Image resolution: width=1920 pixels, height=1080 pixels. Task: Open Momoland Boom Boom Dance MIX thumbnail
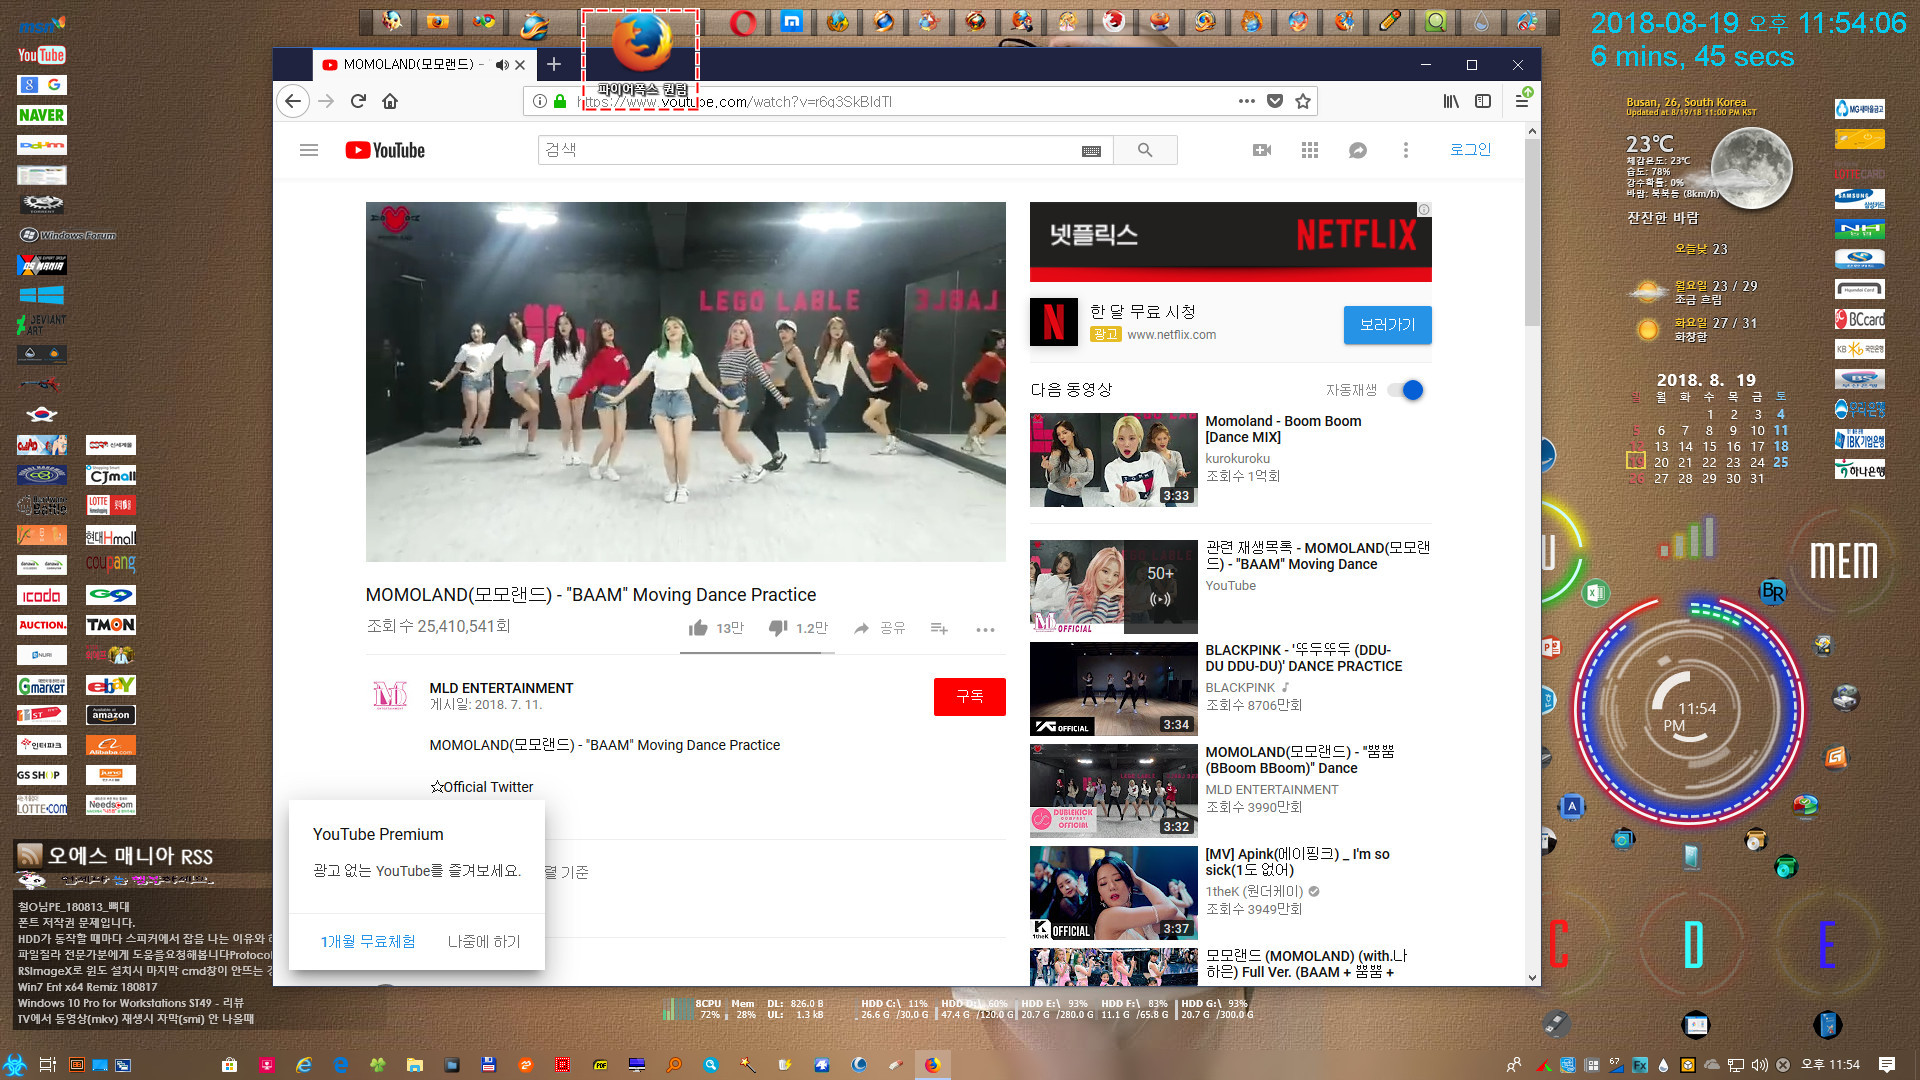[1113, 460]
